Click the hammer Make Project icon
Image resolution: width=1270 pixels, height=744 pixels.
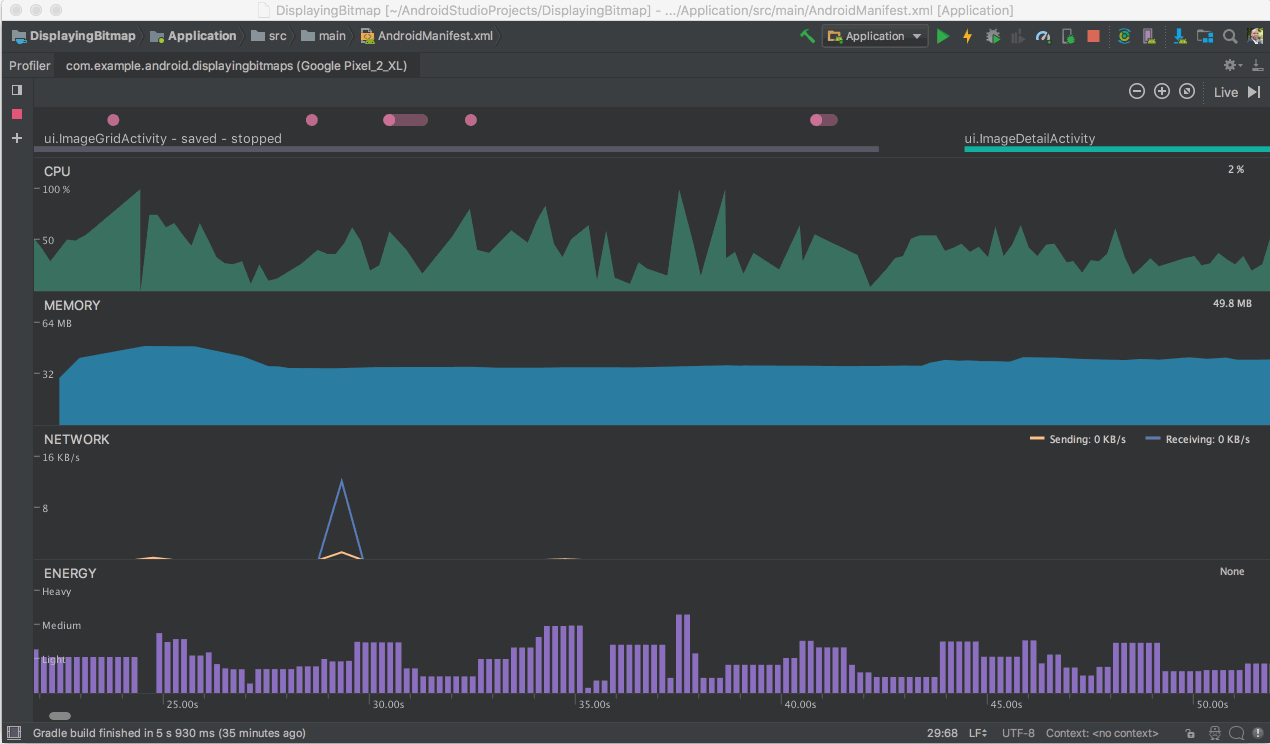point(807,36)
